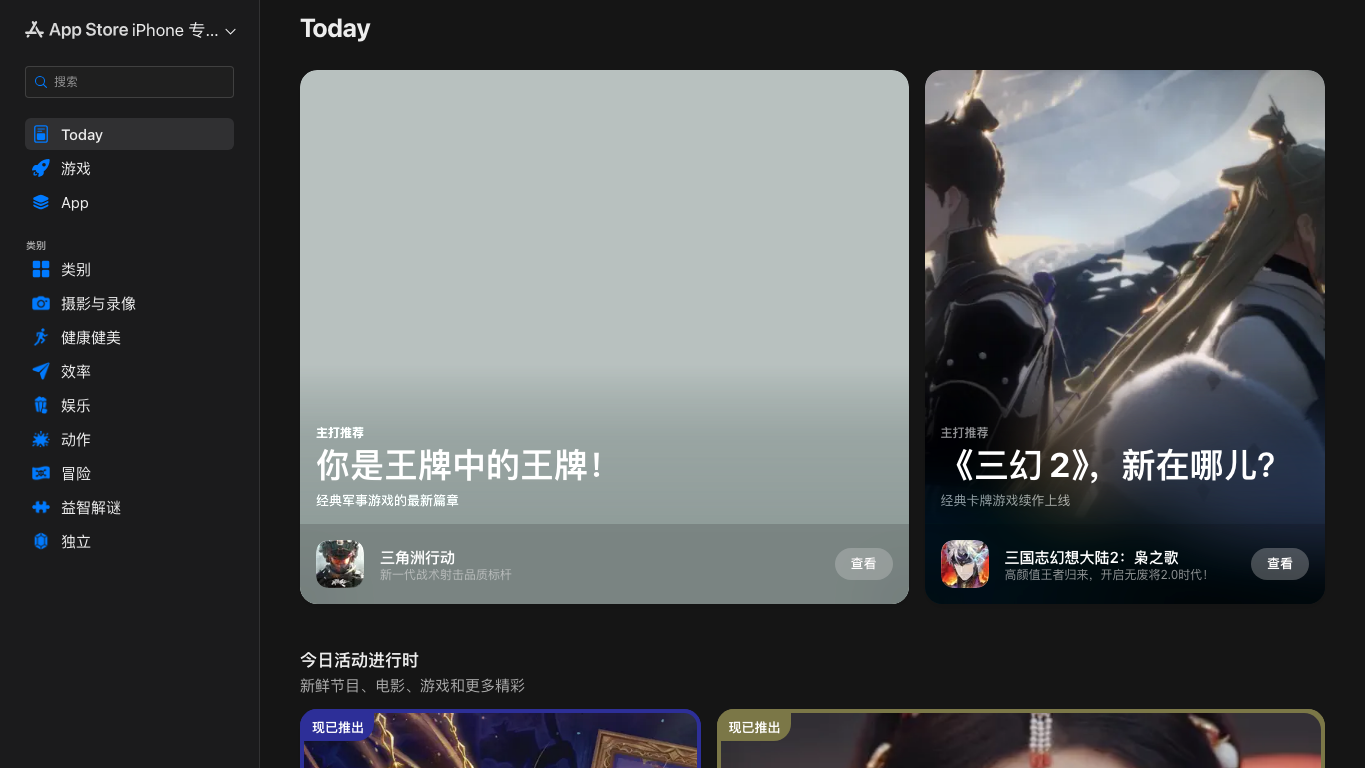Click the grid icon for 类别

click(41, 269)
